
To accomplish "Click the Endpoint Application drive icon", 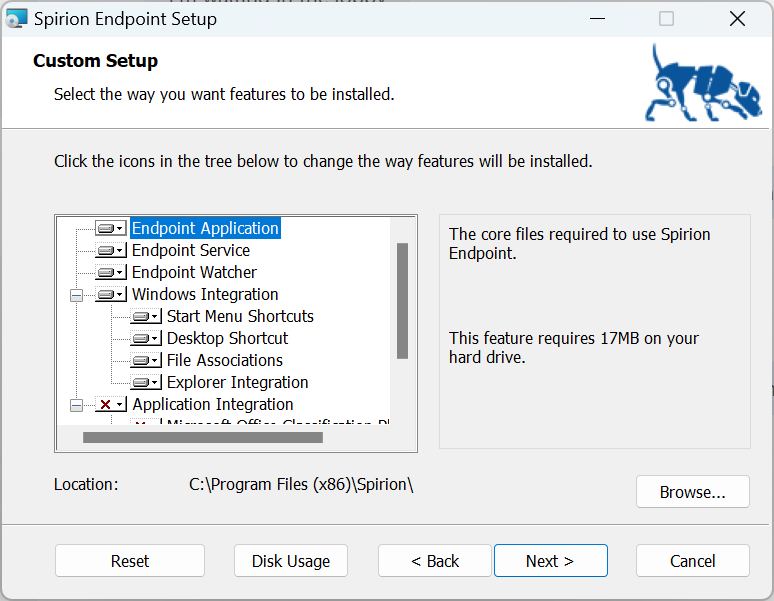I will pyautogui.click(x=110, y=228).
